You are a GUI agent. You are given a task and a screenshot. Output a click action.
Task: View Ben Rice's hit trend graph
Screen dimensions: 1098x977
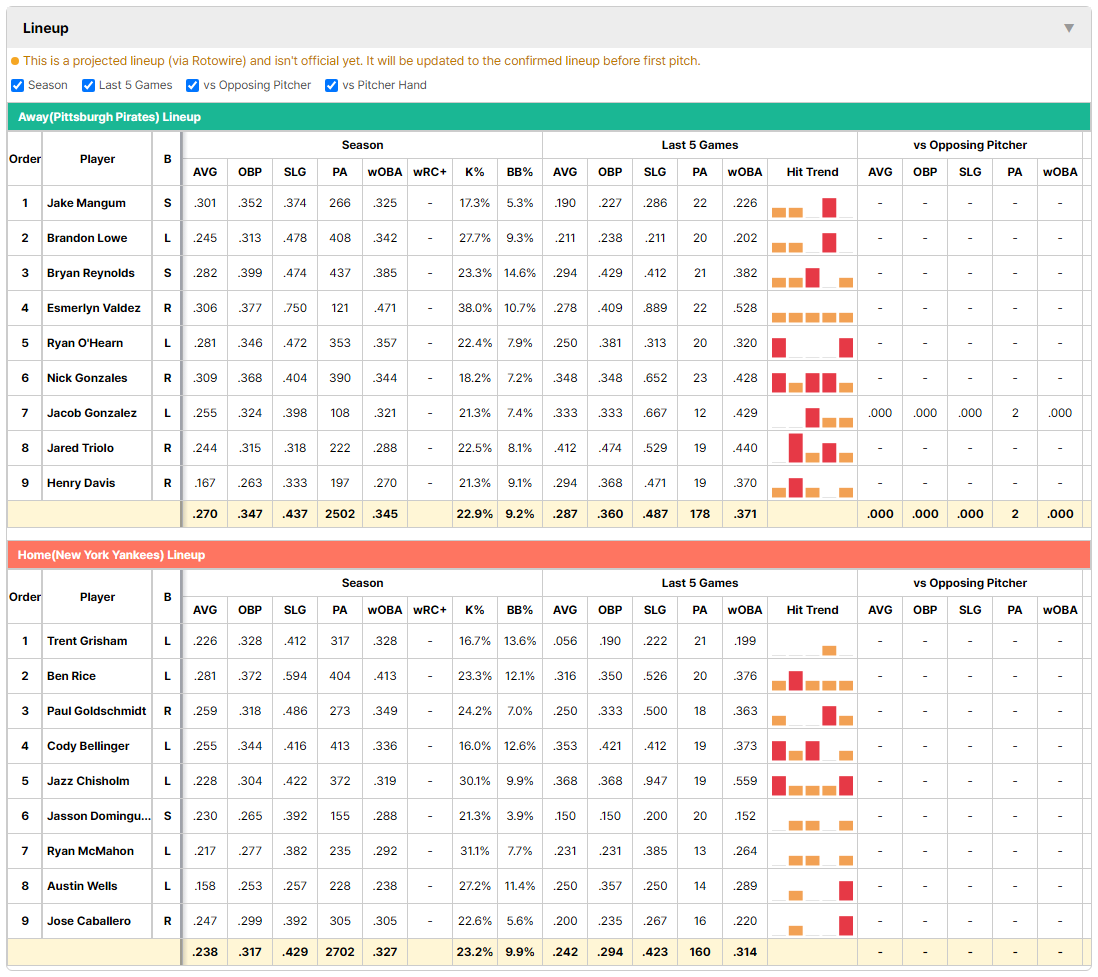(812, 679)
